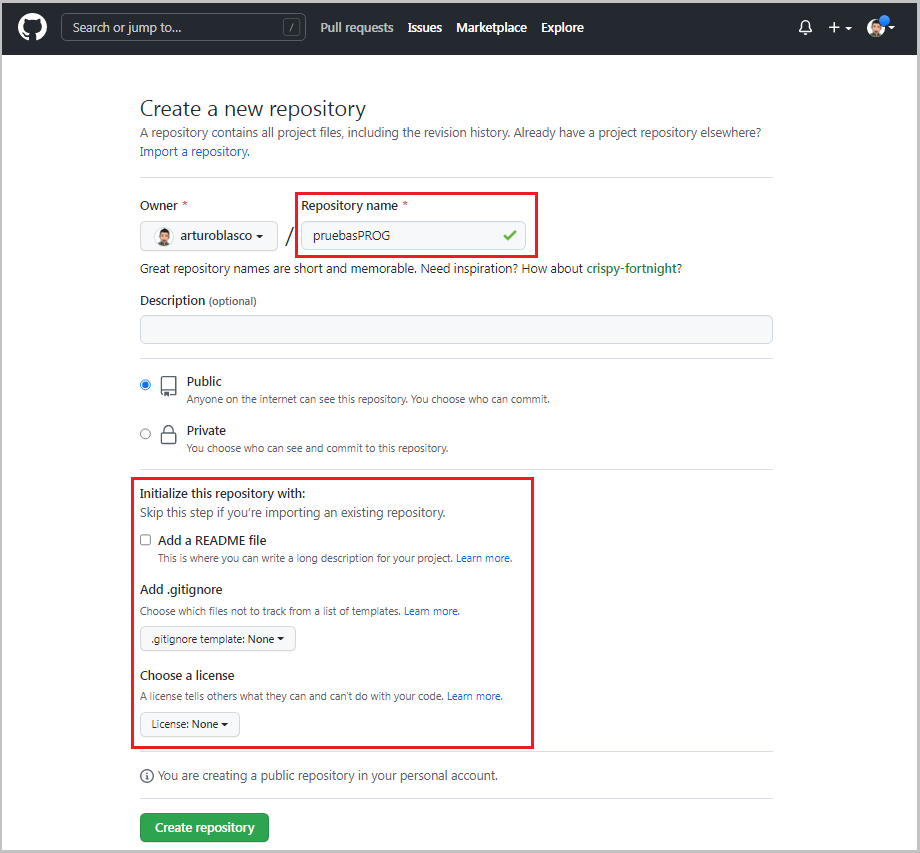Enable the Add a README file checkbox
Image resolution: width=920 pixels, height=853 pixels.
(145, 539)
